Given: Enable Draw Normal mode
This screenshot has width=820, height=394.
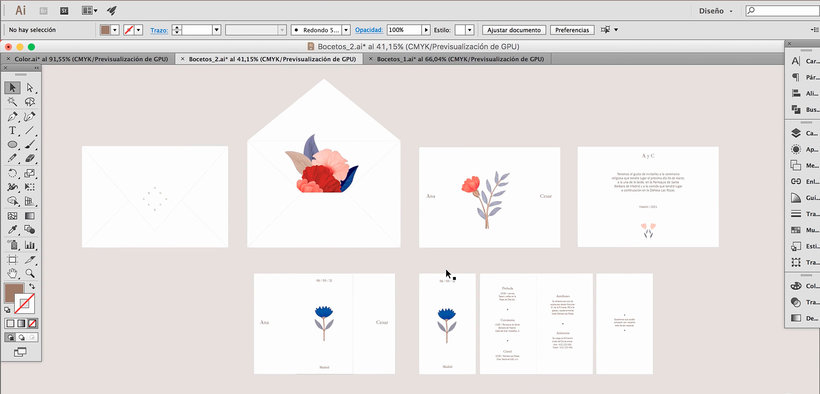Looking at the screenshot, I should click(x=10, y=337).
